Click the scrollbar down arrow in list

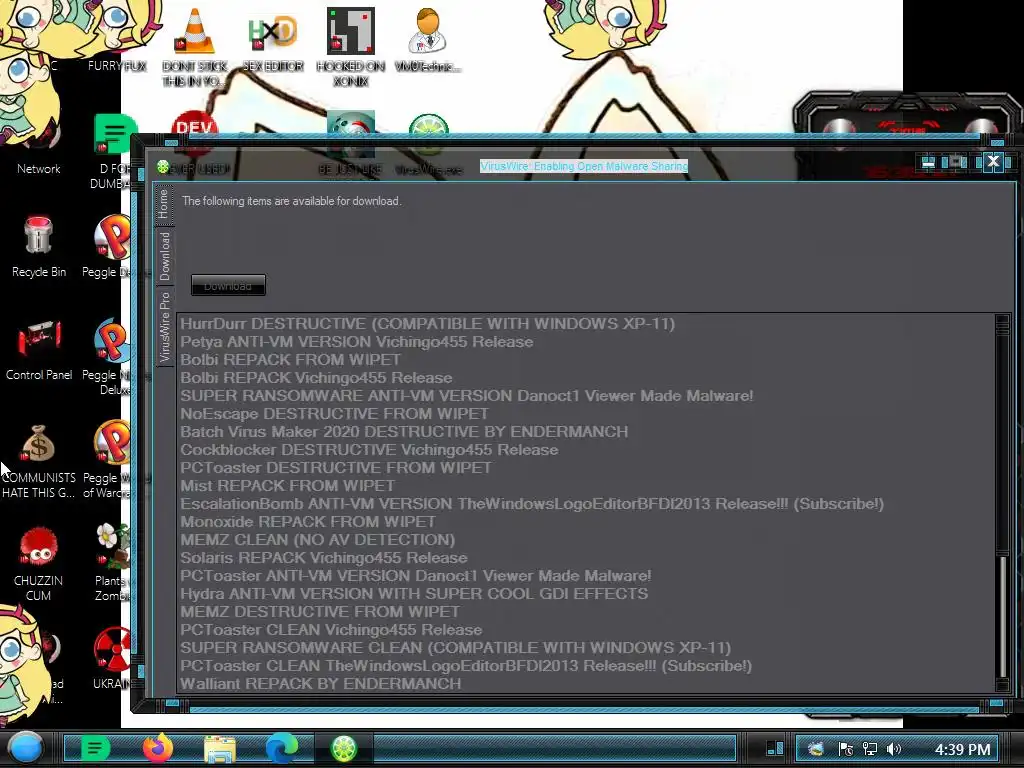[x=1002, y=684]
